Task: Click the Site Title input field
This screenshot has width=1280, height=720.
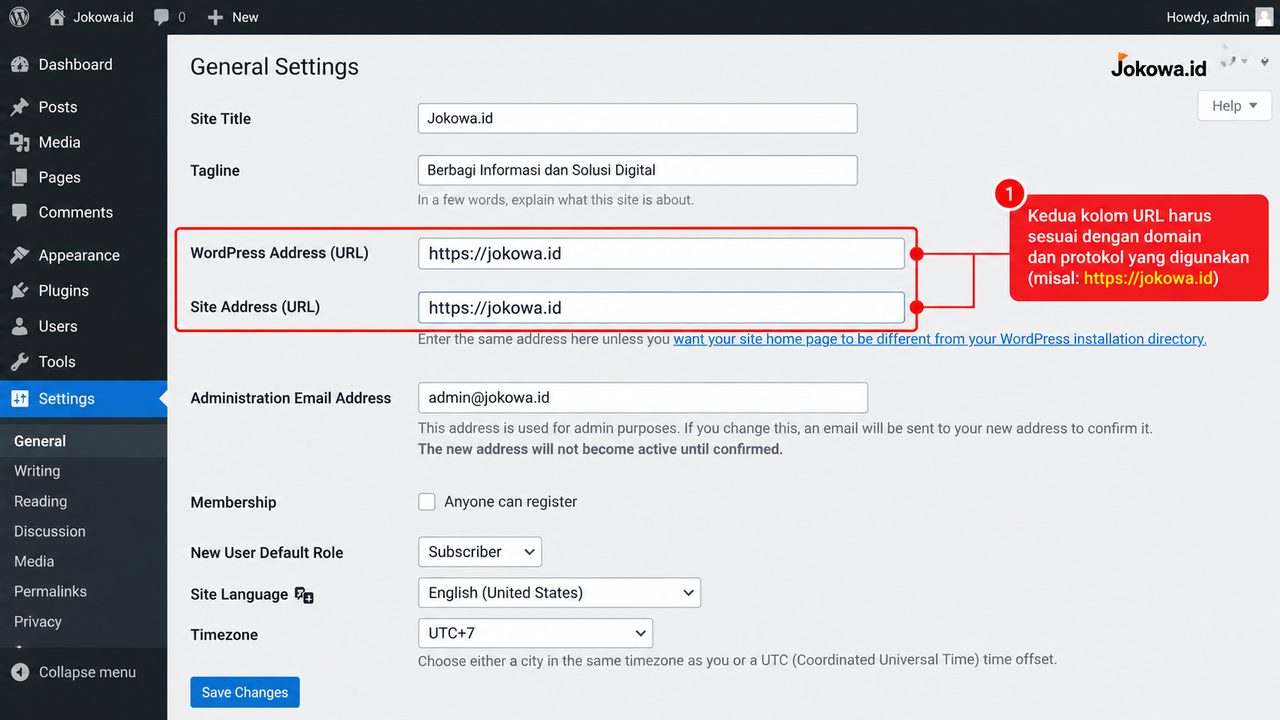Action: point(638,118)
